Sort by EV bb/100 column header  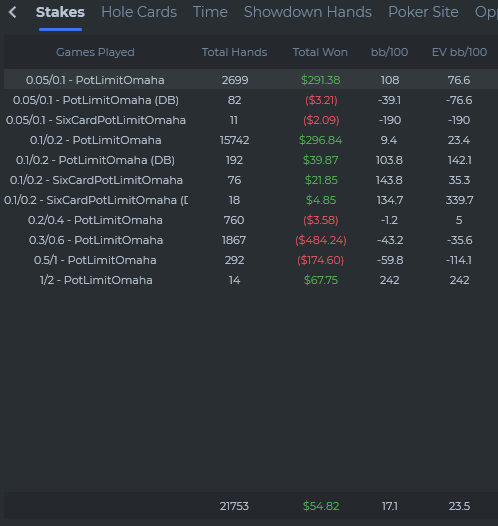click(459, 52)
